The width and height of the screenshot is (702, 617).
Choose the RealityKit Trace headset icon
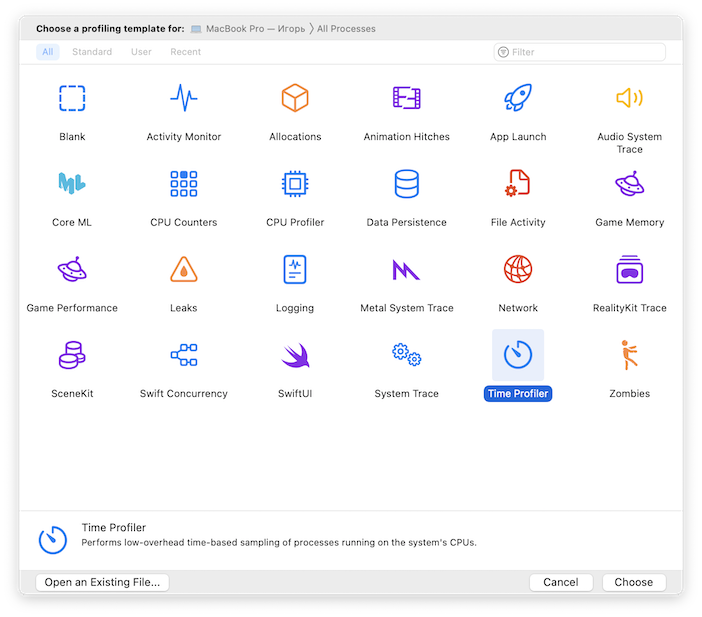[x=629, y=270]
